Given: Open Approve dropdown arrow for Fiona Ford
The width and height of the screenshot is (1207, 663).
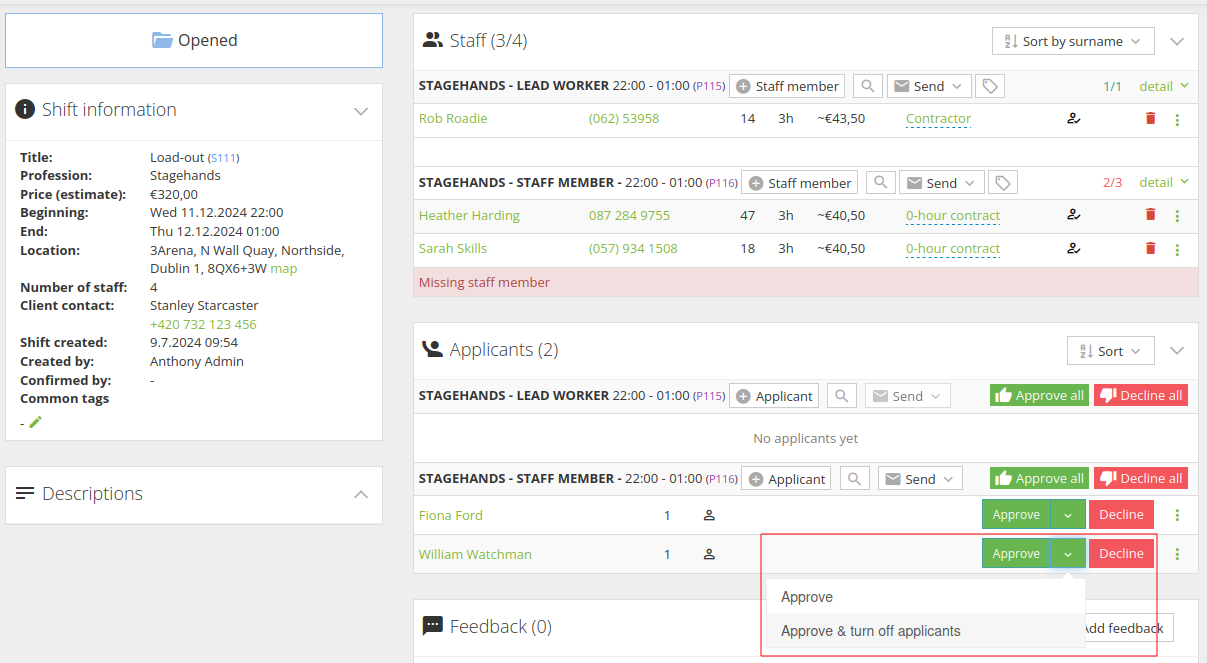Looking at the screenshot, I should click(x=1068, y=515).
